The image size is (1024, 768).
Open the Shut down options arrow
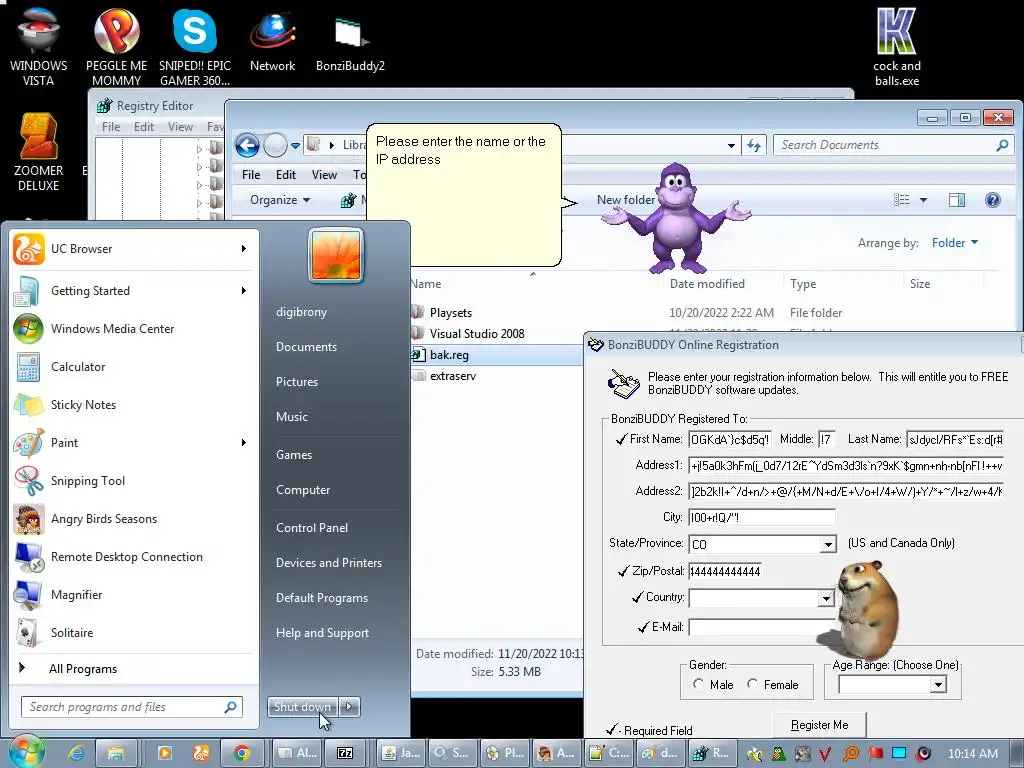(349, 706)
